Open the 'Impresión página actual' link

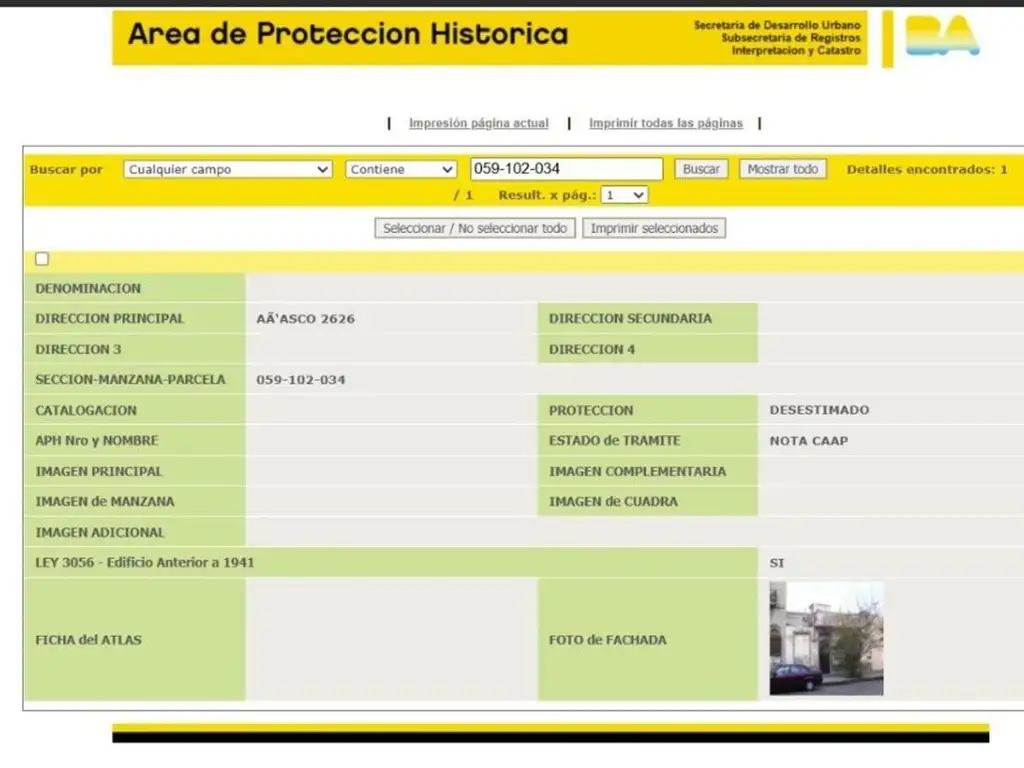click(478, 123)
